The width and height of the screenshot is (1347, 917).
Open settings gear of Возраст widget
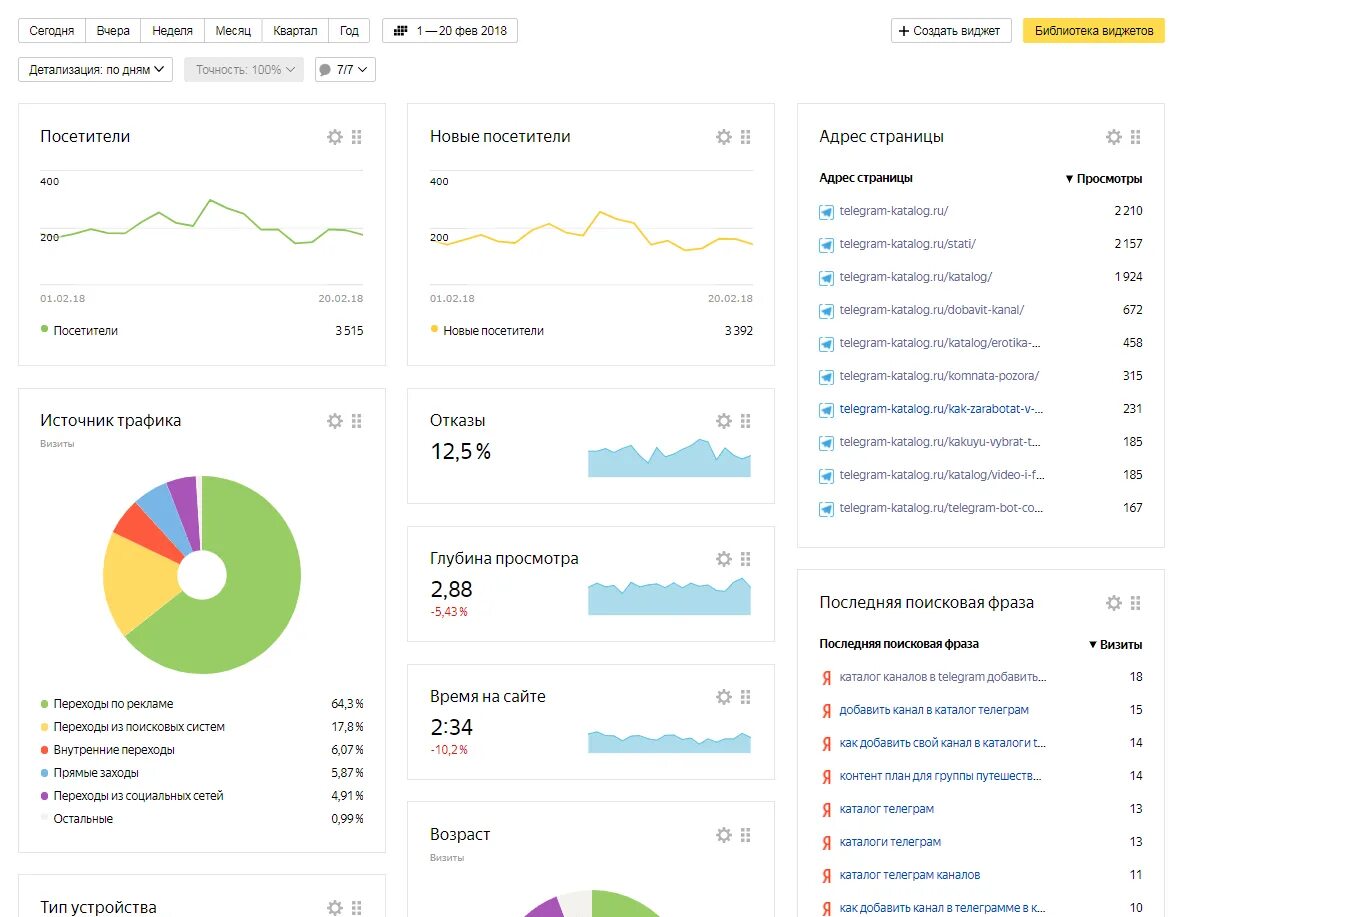tap(724, 835)
